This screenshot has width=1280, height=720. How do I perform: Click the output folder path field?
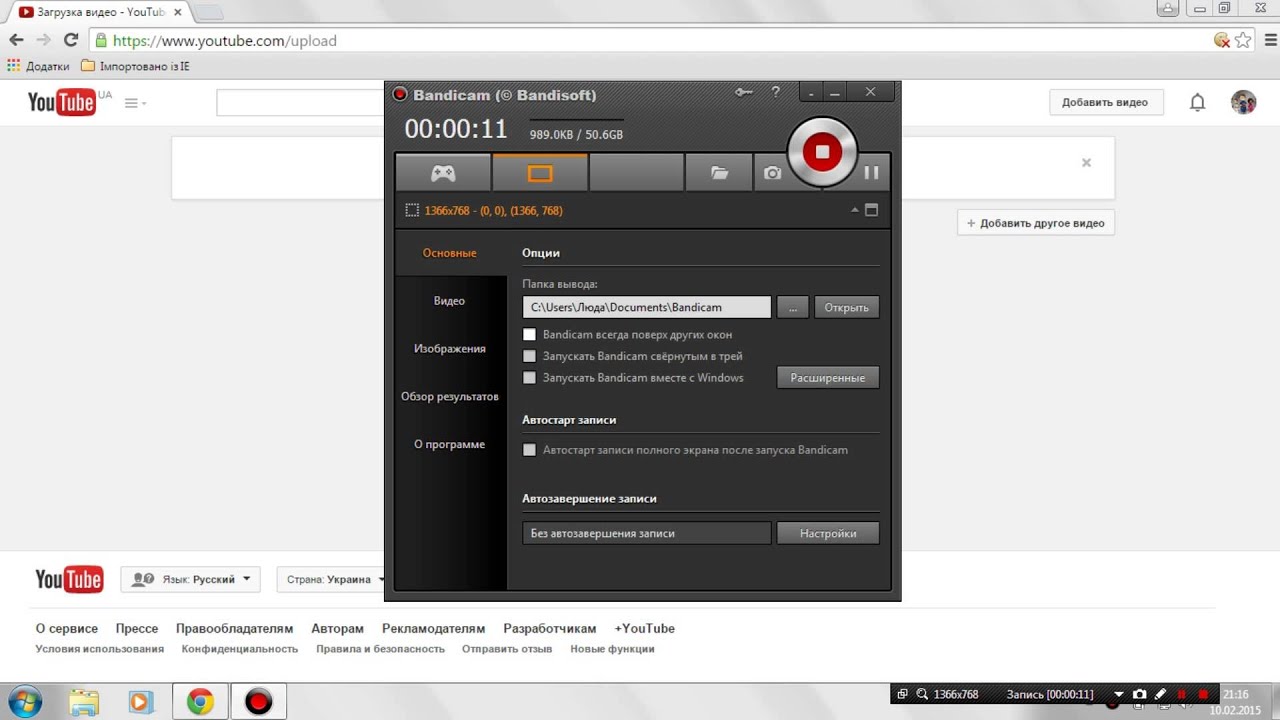(x=647, y=307)
